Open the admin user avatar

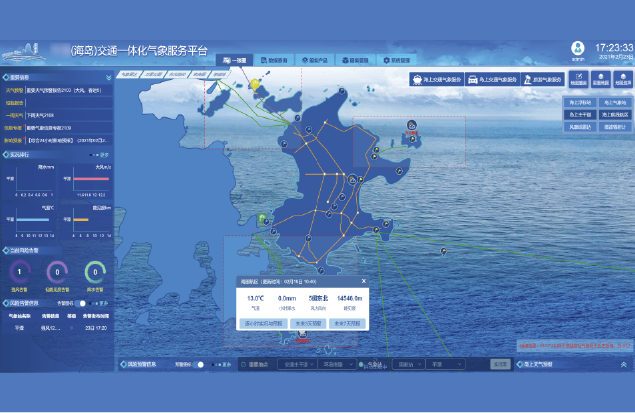[x=578, y=48]
